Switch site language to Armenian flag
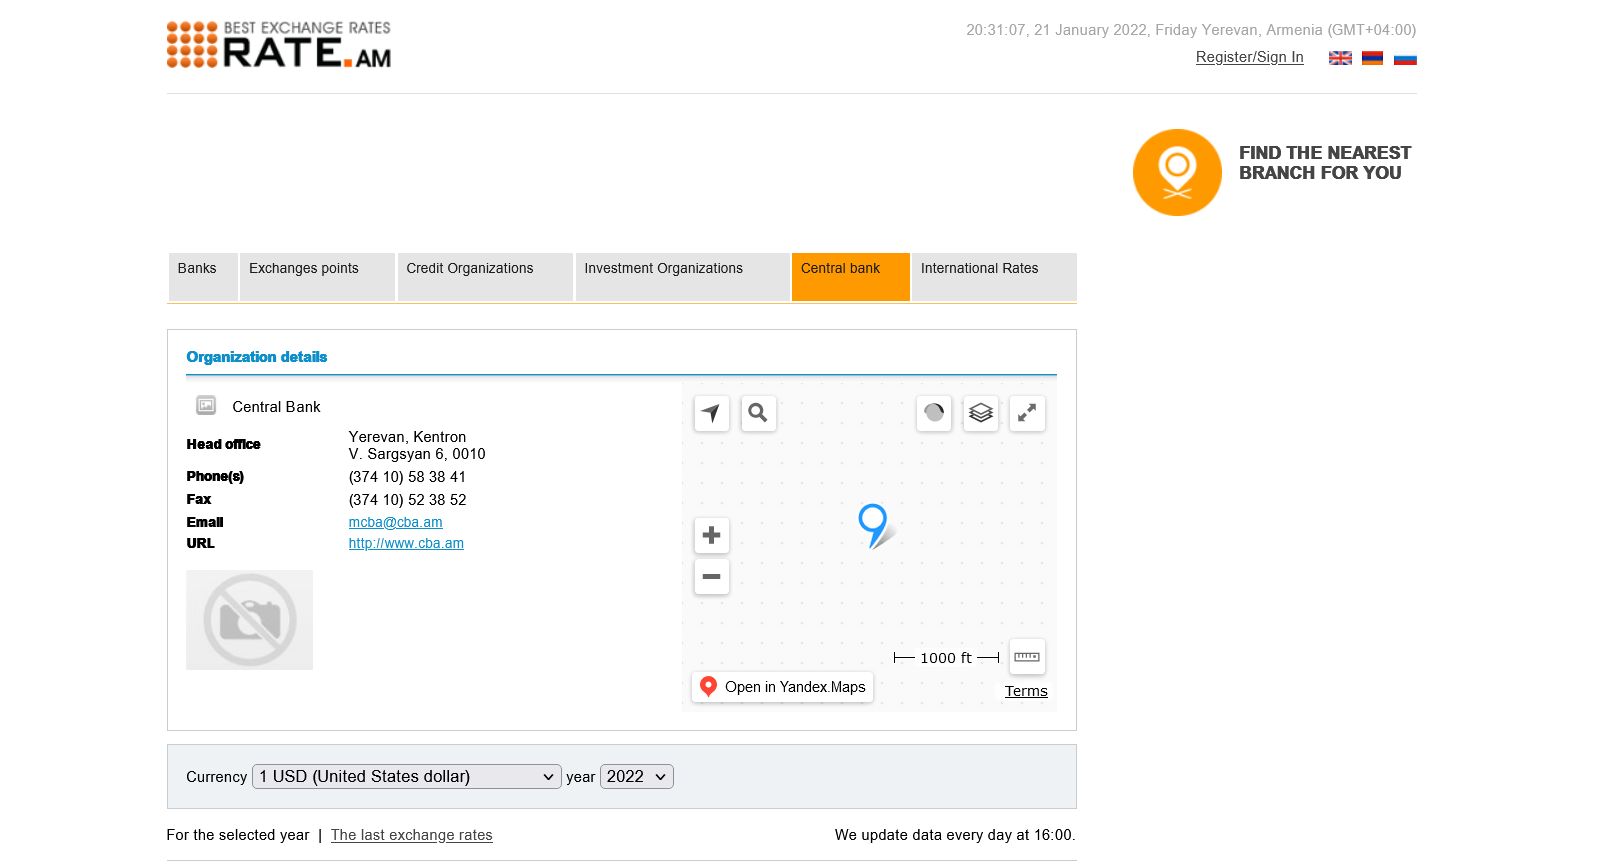The height and width of the screenshot is (861, 1603). (1372, 58)
